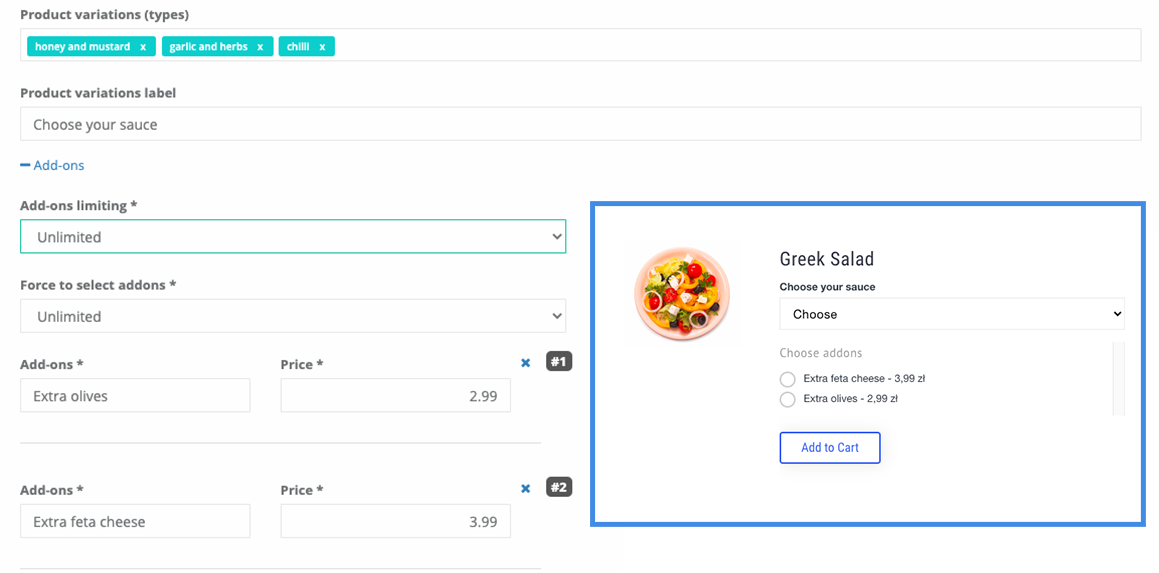Click the 'Choose addons' heading in preview
This screenshot has height=573, width=1159.
tap(821, 353)
